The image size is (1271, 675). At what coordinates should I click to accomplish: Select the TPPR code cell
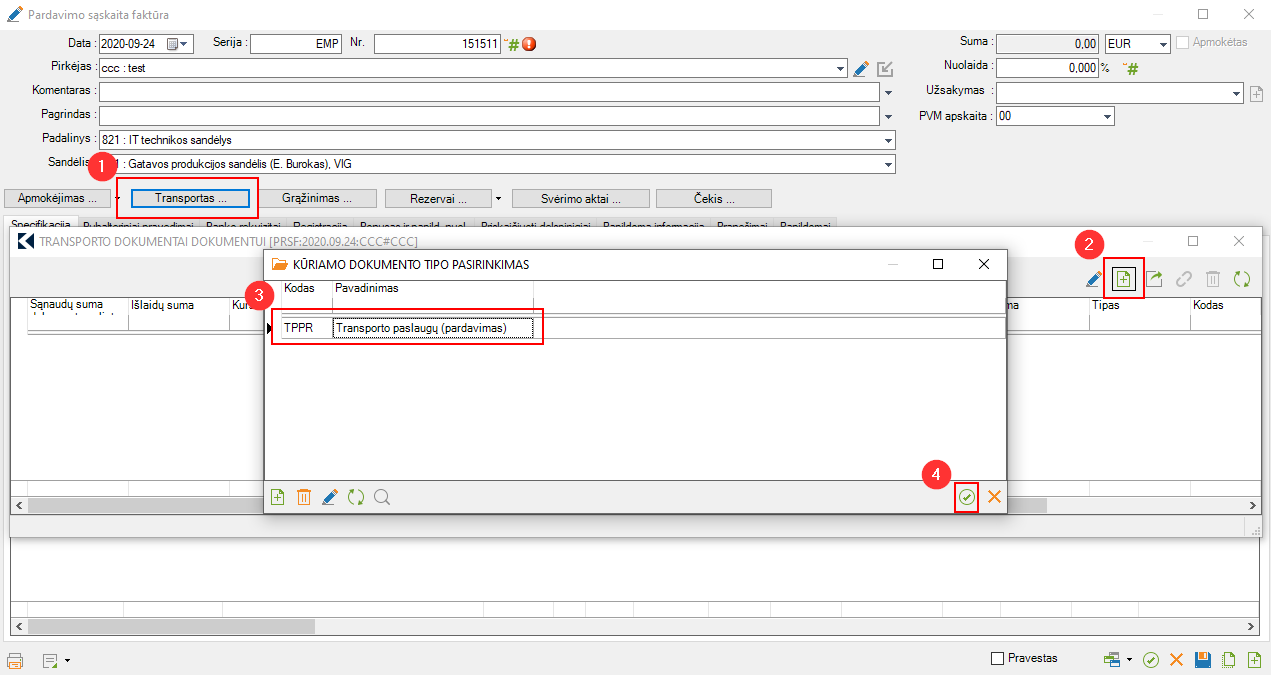click(x=306, y=328)
